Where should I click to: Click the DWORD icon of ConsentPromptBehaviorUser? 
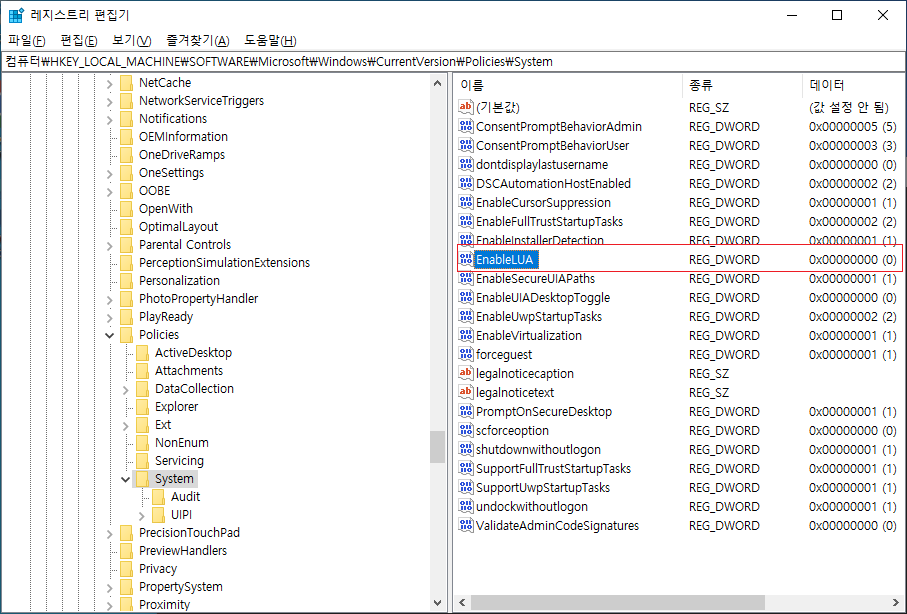coord(466,145)
